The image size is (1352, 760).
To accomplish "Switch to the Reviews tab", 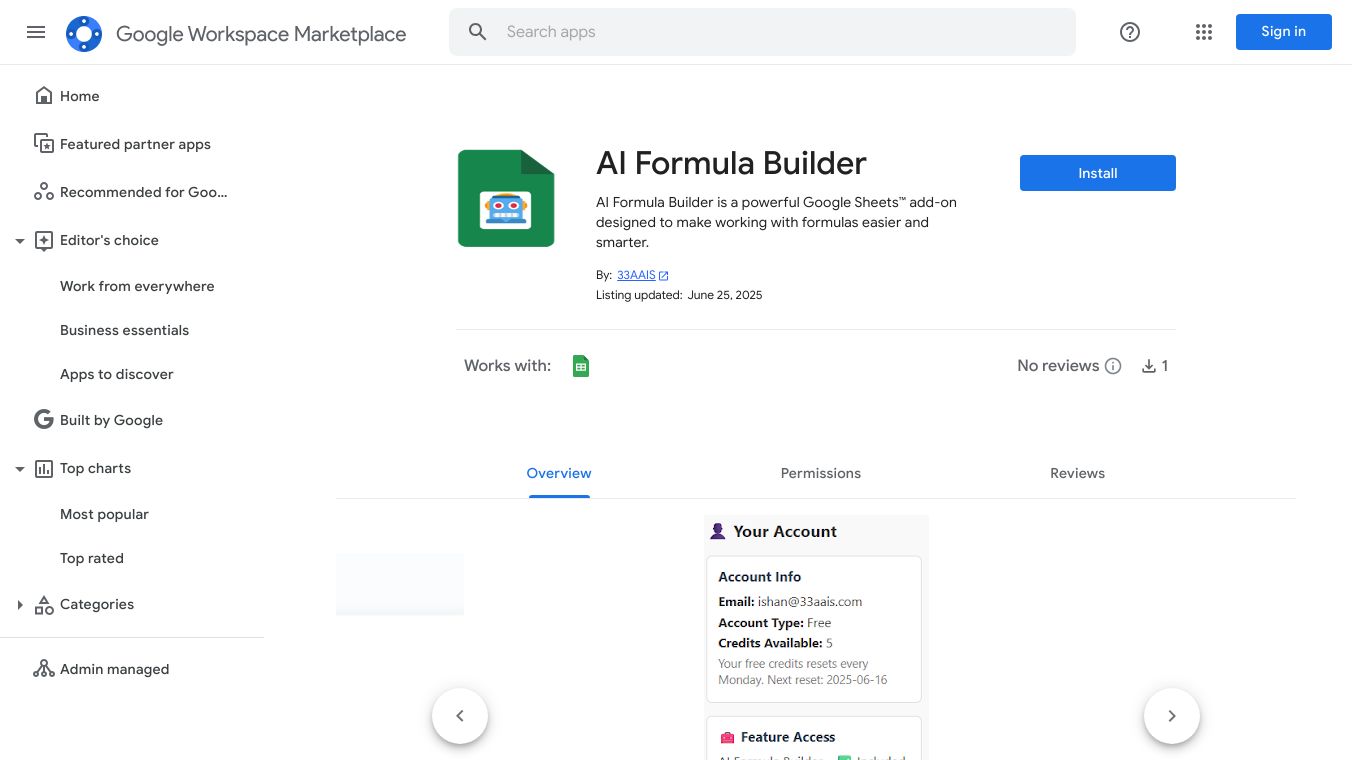I will coord(1077,473).
